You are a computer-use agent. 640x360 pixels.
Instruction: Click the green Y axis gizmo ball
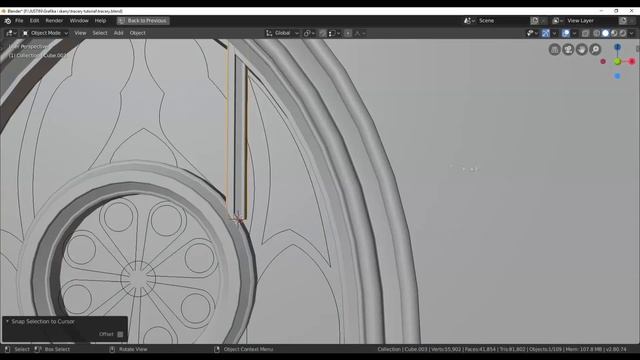coord(618,62)
